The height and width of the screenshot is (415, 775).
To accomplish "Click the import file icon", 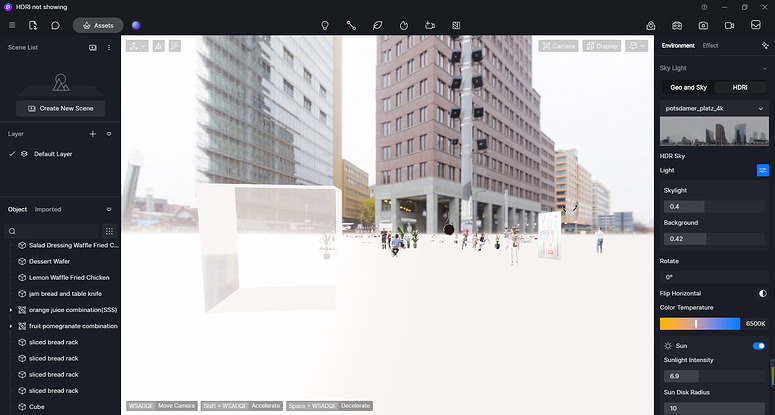I will click(33, 25).
